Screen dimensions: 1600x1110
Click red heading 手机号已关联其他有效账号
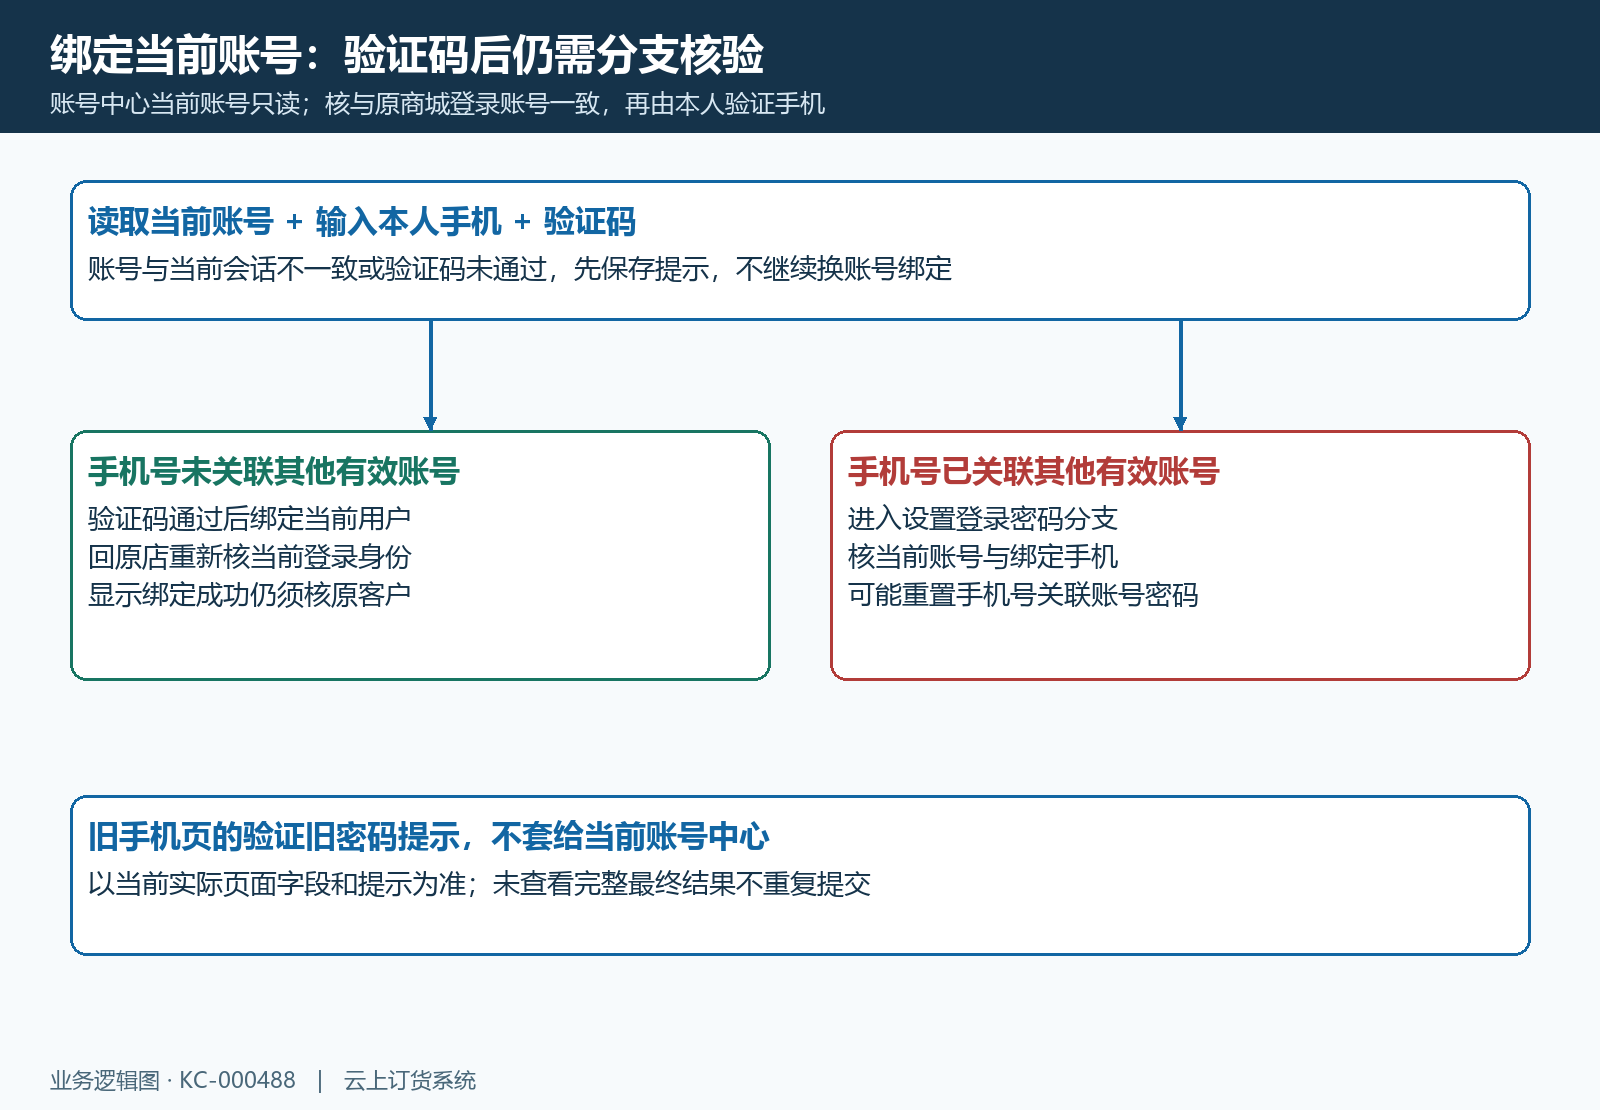tap(1034, 471)
